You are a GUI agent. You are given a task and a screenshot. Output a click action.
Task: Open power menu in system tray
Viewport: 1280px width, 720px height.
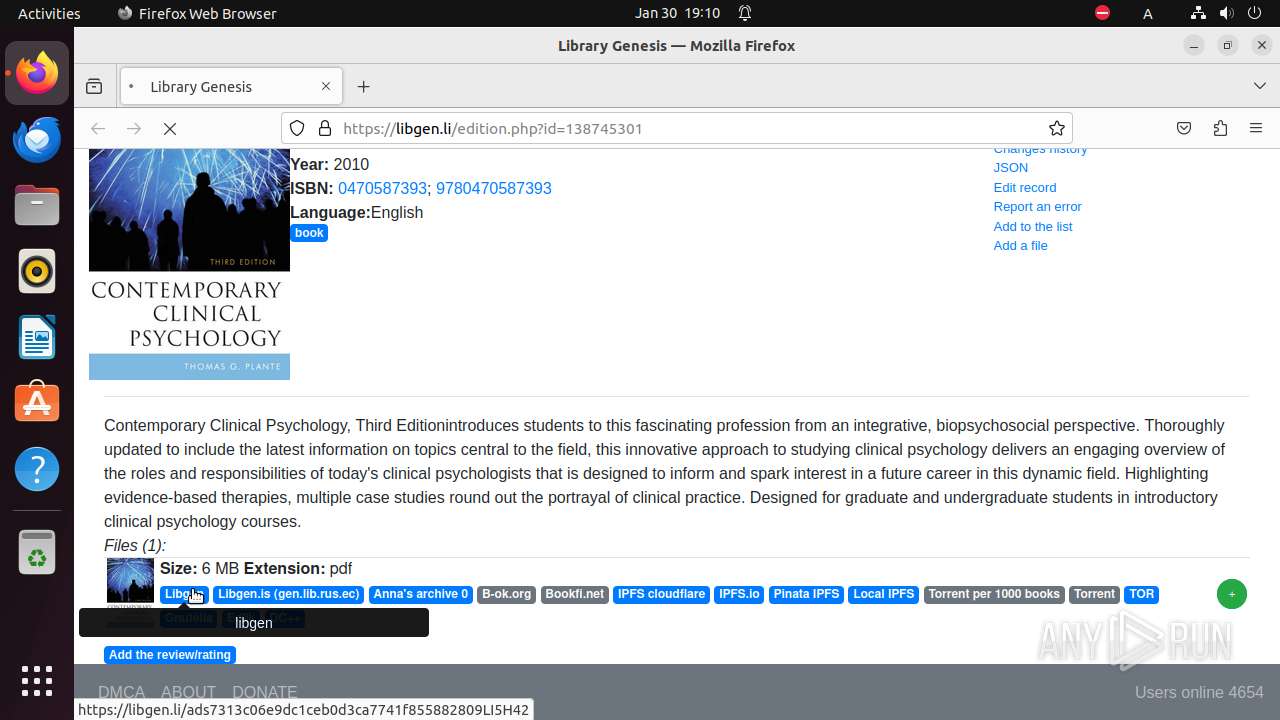tap(1256, 13)
